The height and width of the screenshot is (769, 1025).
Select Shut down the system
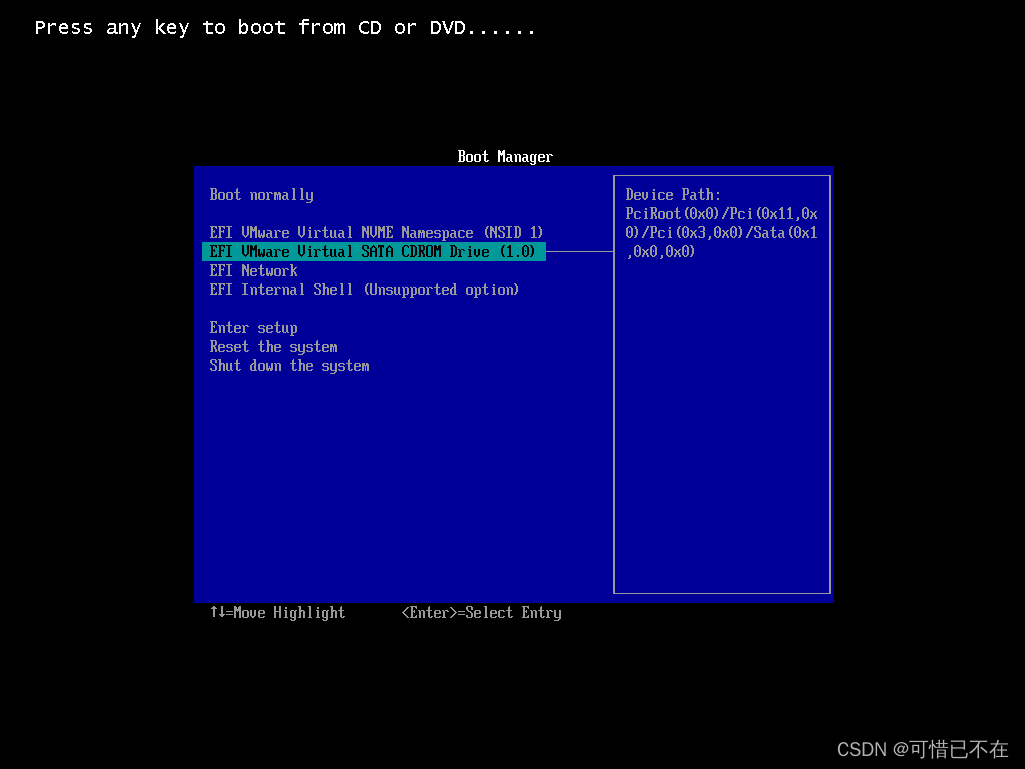point(290,366)
